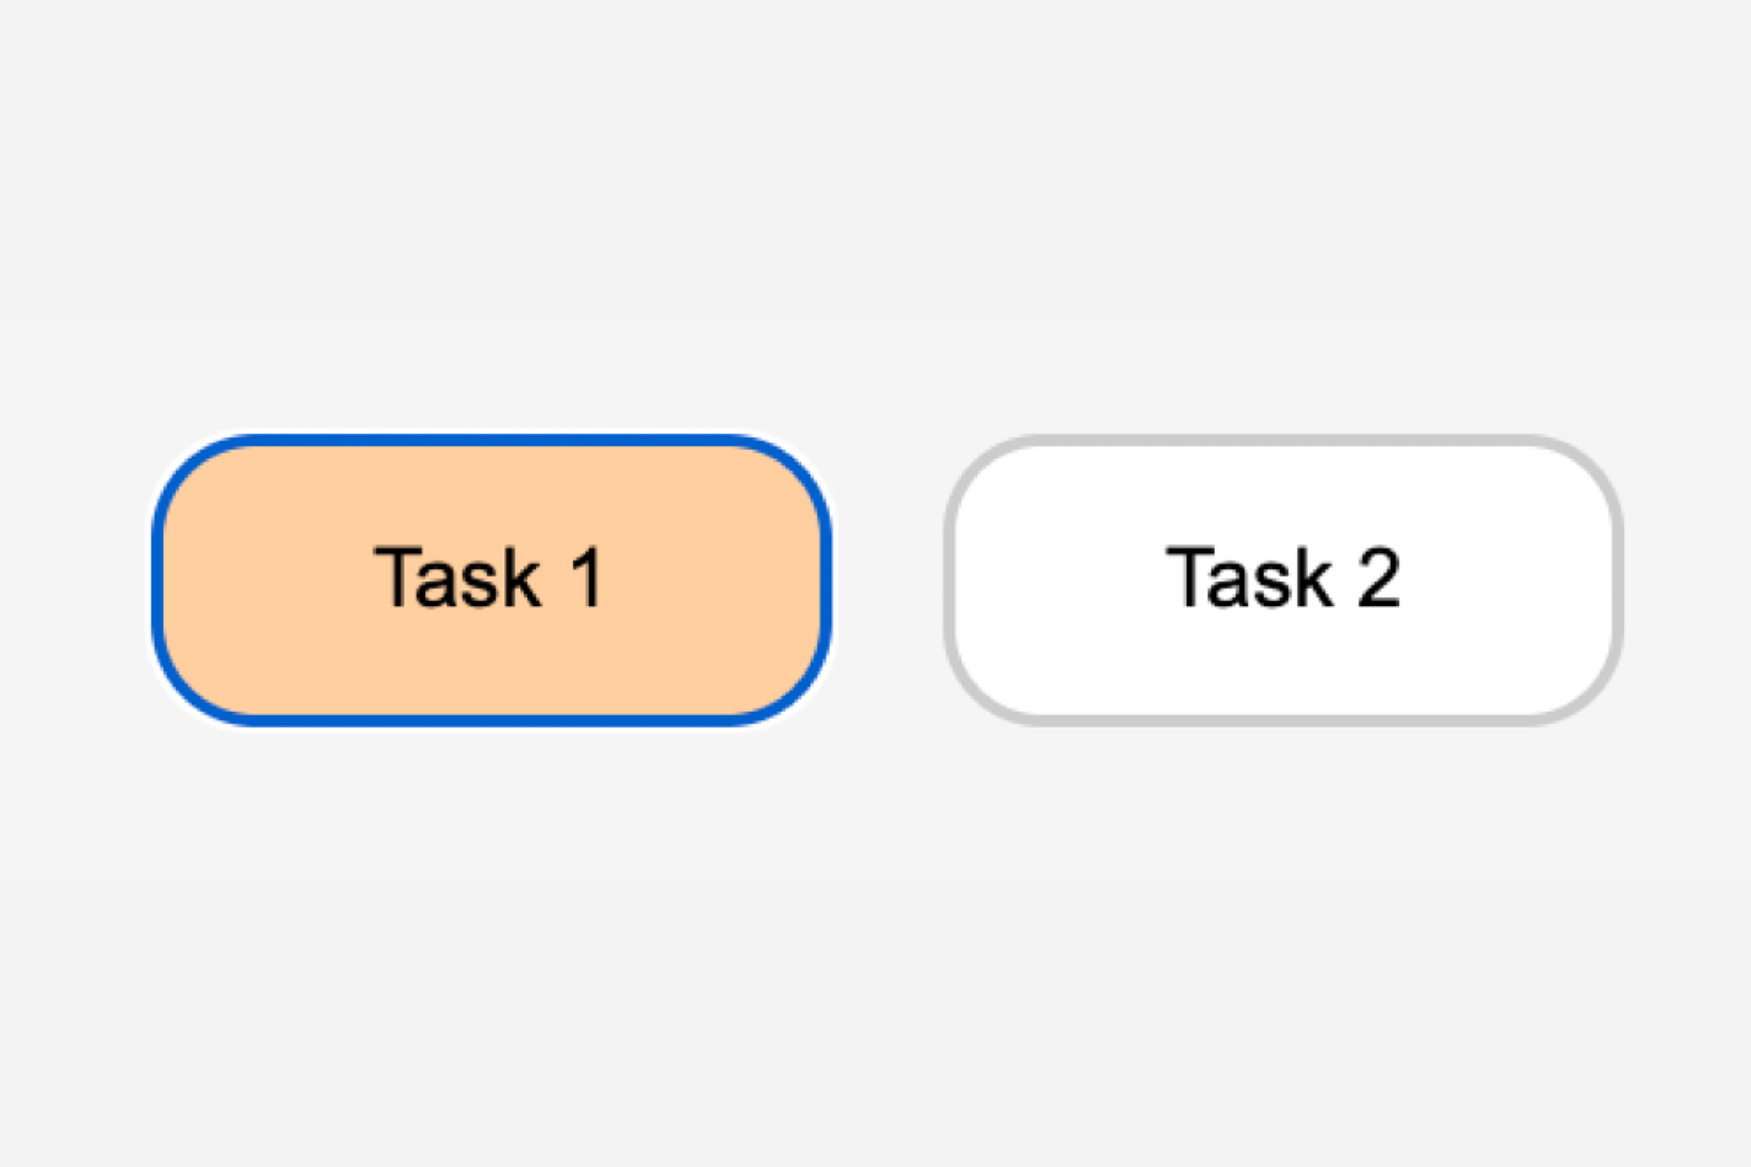Click the blank canvas above Task 2
1751x1167 pixels.
coord(1283,250)
